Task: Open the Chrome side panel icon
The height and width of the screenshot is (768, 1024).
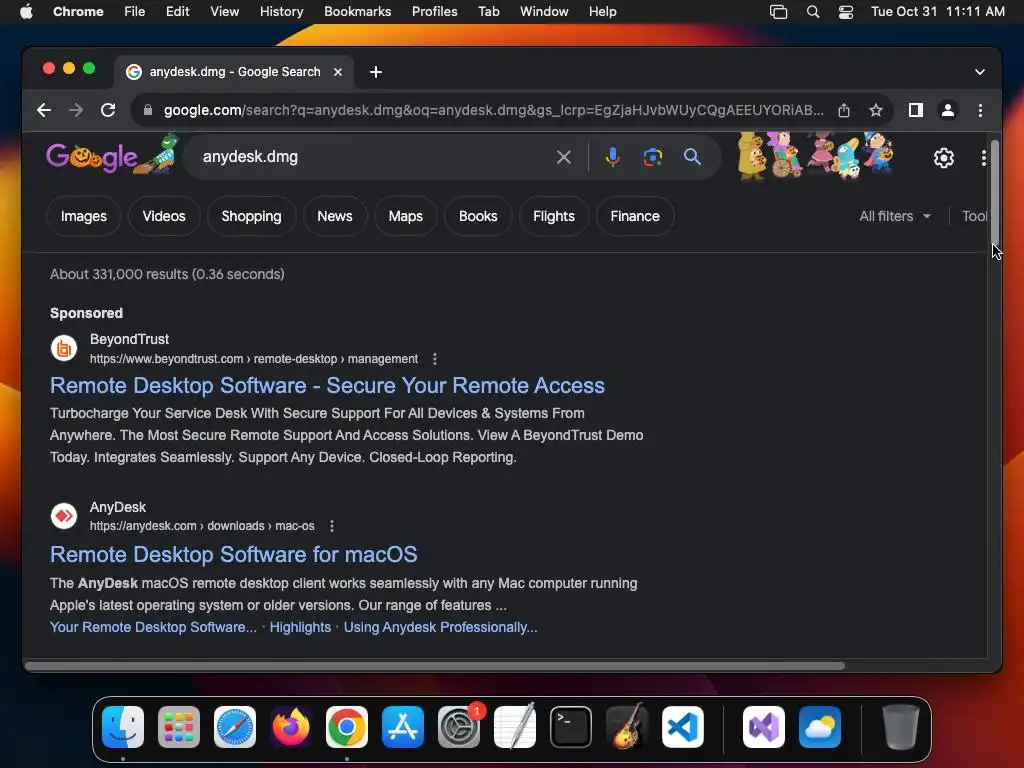Action: tap(916, 110)
